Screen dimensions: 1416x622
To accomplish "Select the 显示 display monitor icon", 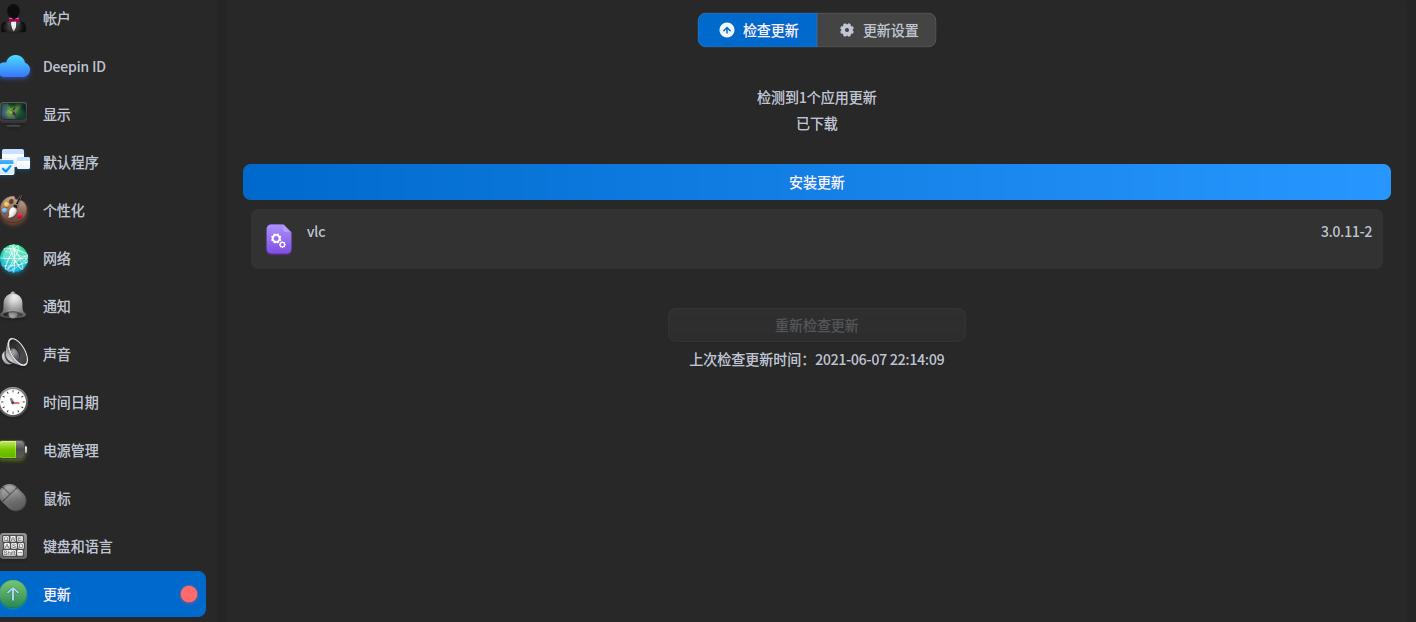I will (x=14, y=114).
